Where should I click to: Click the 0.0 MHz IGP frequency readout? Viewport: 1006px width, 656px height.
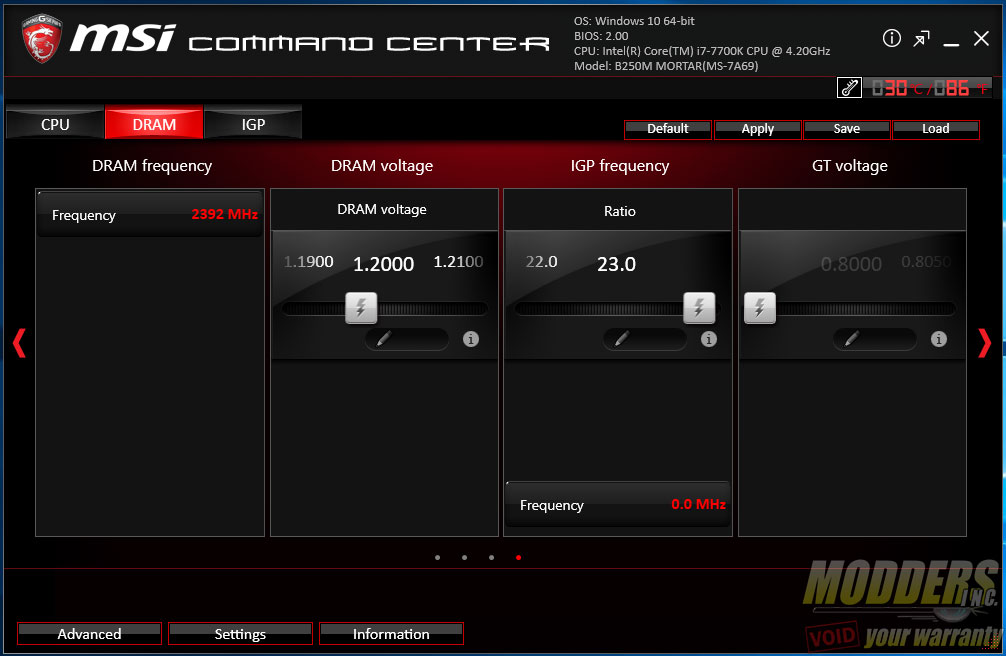[x=699, y=505]
